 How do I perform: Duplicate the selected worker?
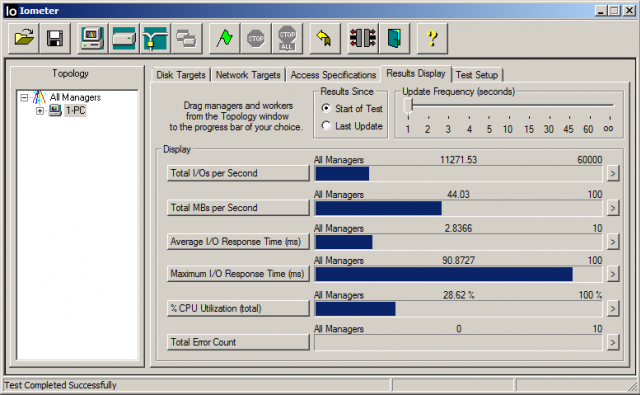tap(187, 38)
